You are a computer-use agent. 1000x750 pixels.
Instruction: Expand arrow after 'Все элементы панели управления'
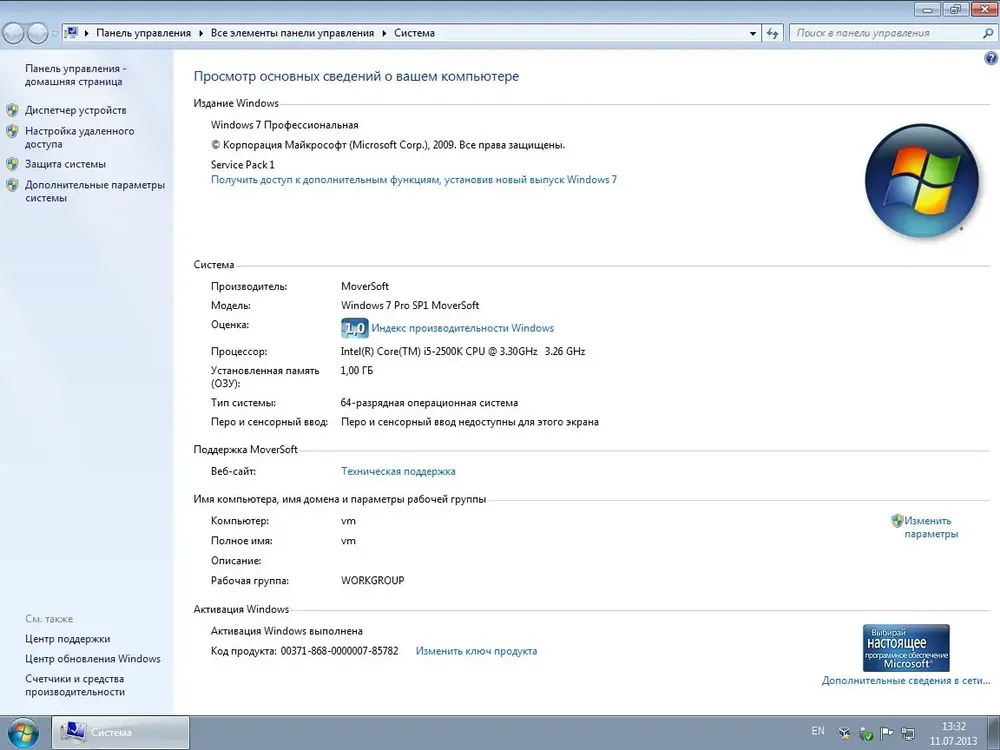[x=384, y=33]
